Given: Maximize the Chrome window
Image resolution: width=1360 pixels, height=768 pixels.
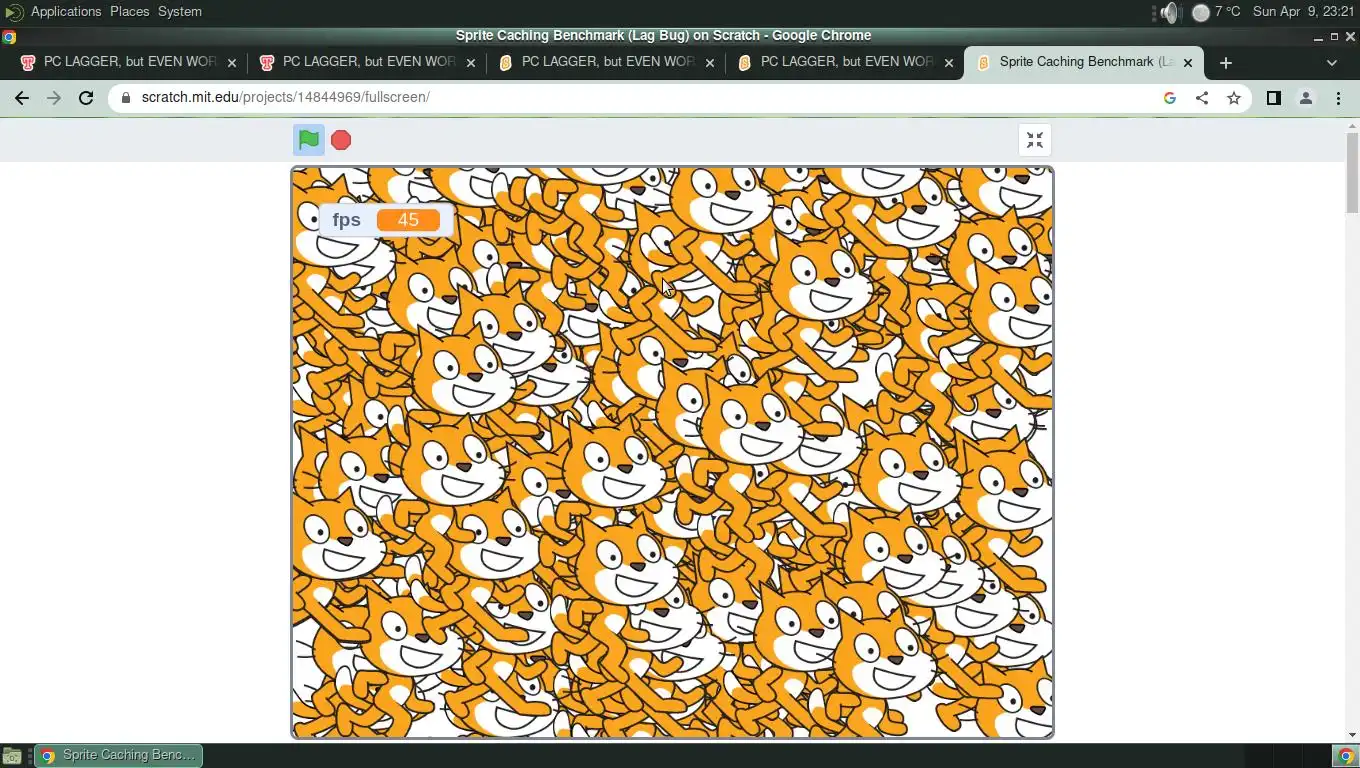Looking at the screenshot, I should pyautogui.click(x=1334, y=37).
